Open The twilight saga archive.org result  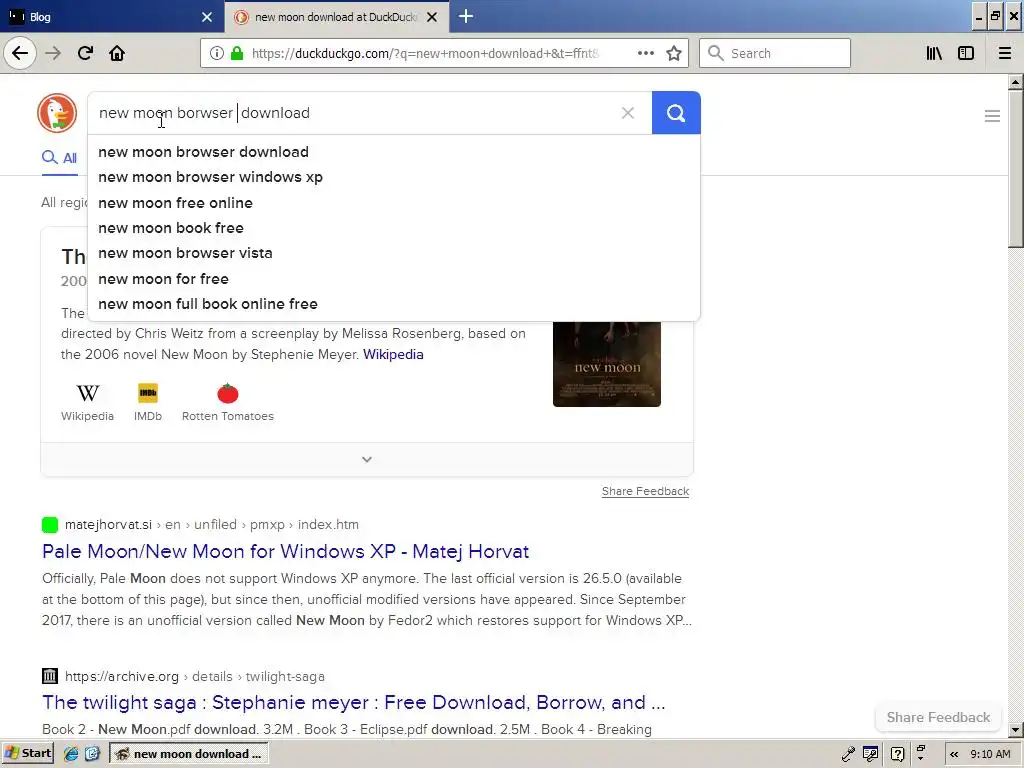pos(353,703)
